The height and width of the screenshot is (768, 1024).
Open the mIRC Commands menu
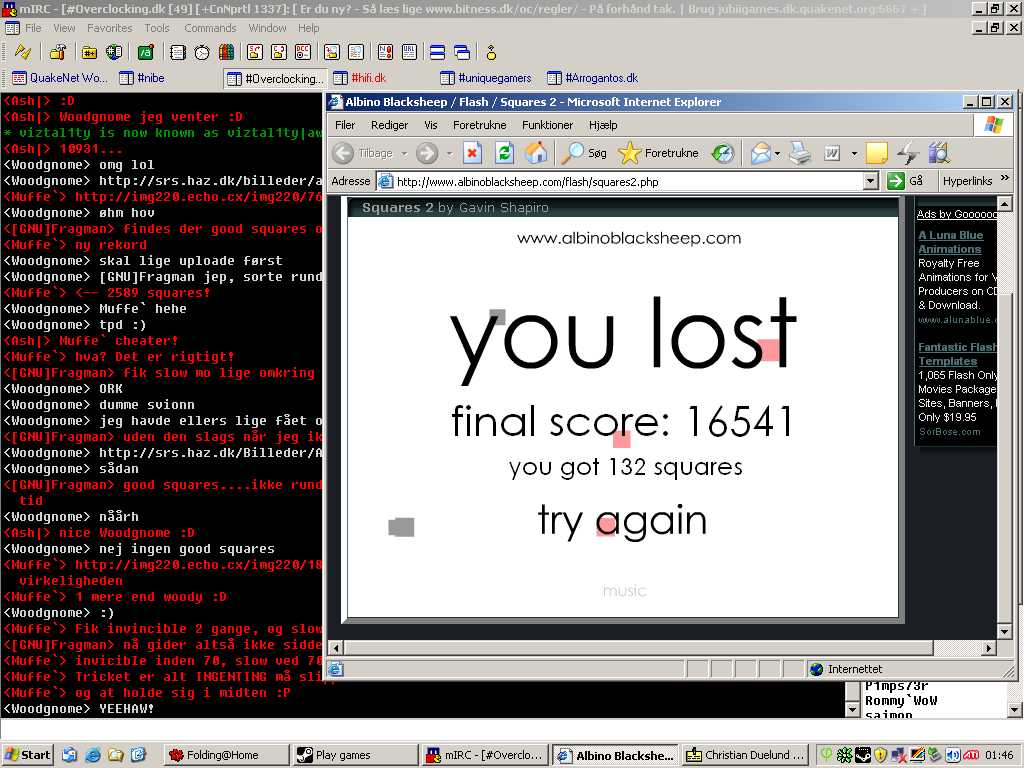[210, 28]
